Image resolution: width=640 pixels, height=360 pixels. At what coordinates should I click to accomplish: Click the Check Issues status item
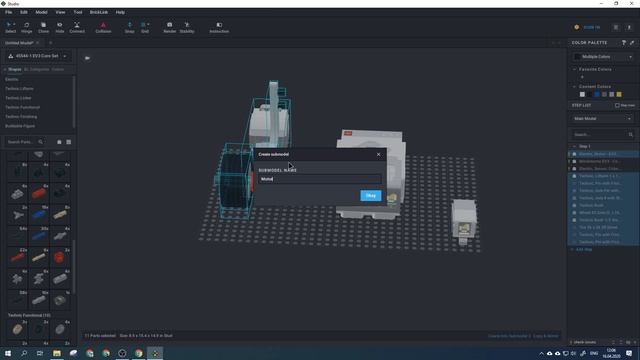[584, 342]
